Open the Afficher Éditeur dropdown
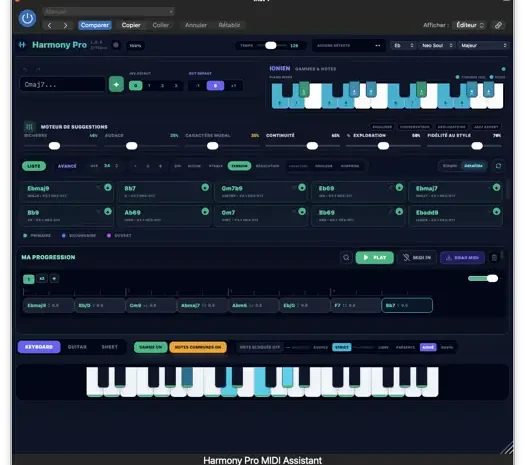This screenshot has height=465, width=525. click(470, 25)
